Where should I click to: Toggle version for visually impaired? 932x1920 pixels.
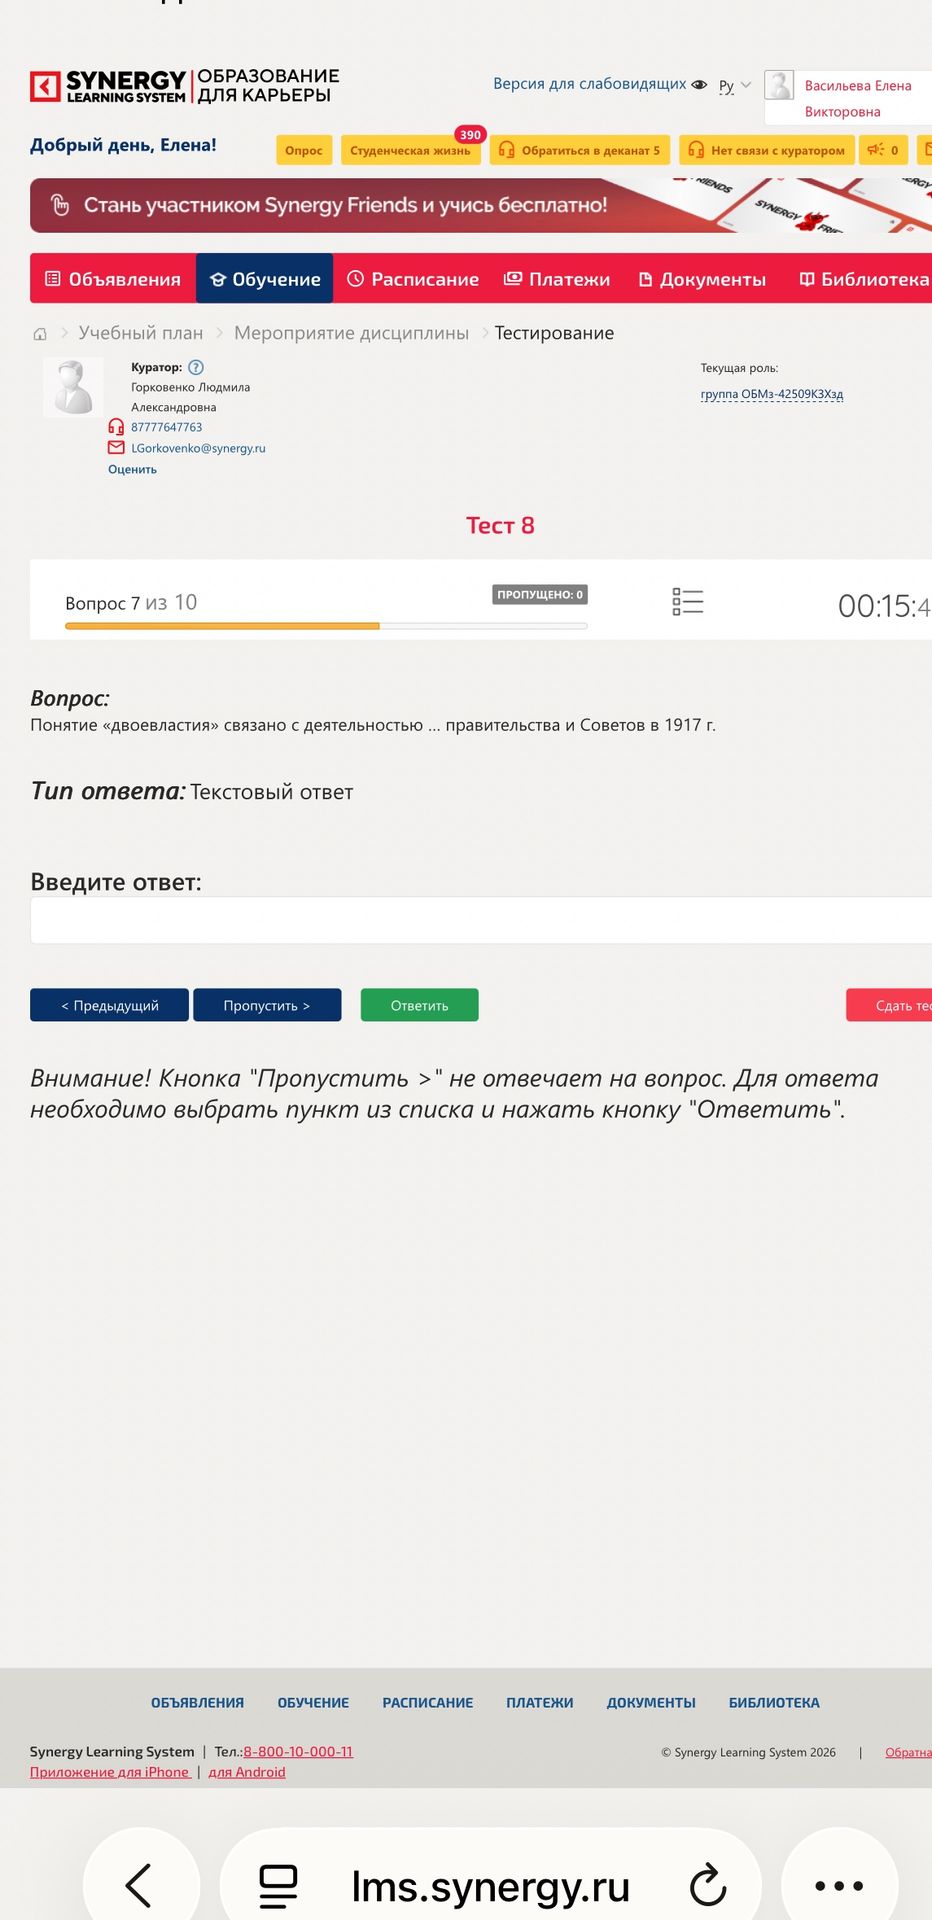click(x=600, y=84)
